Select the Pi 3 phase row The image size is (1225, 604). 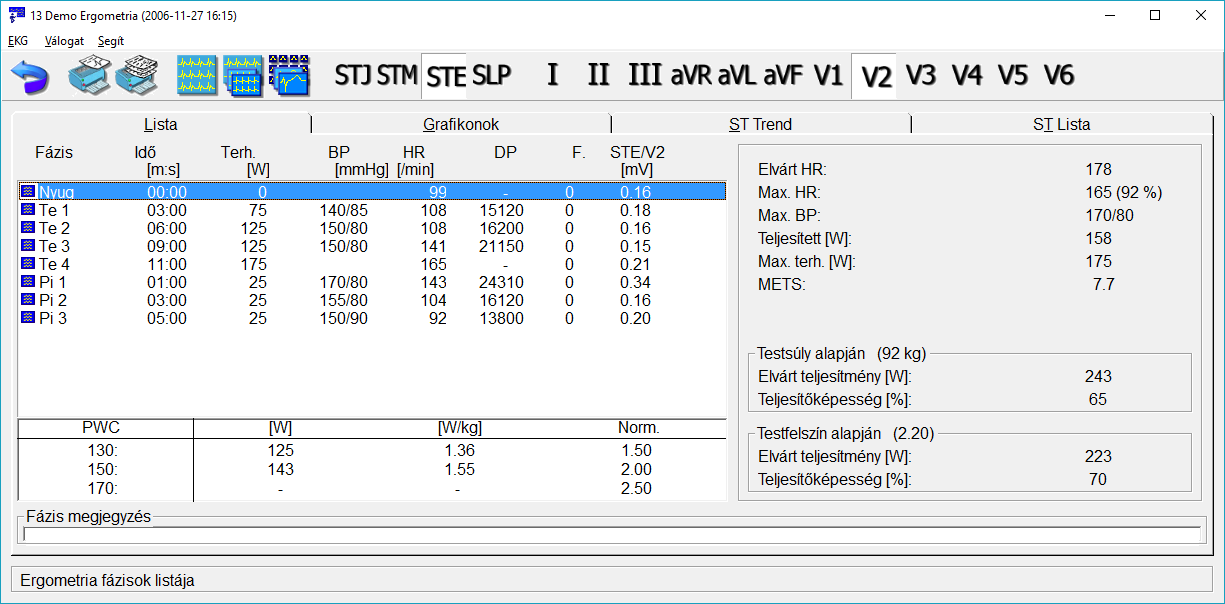pyautogui.click(x=372, y=318)
